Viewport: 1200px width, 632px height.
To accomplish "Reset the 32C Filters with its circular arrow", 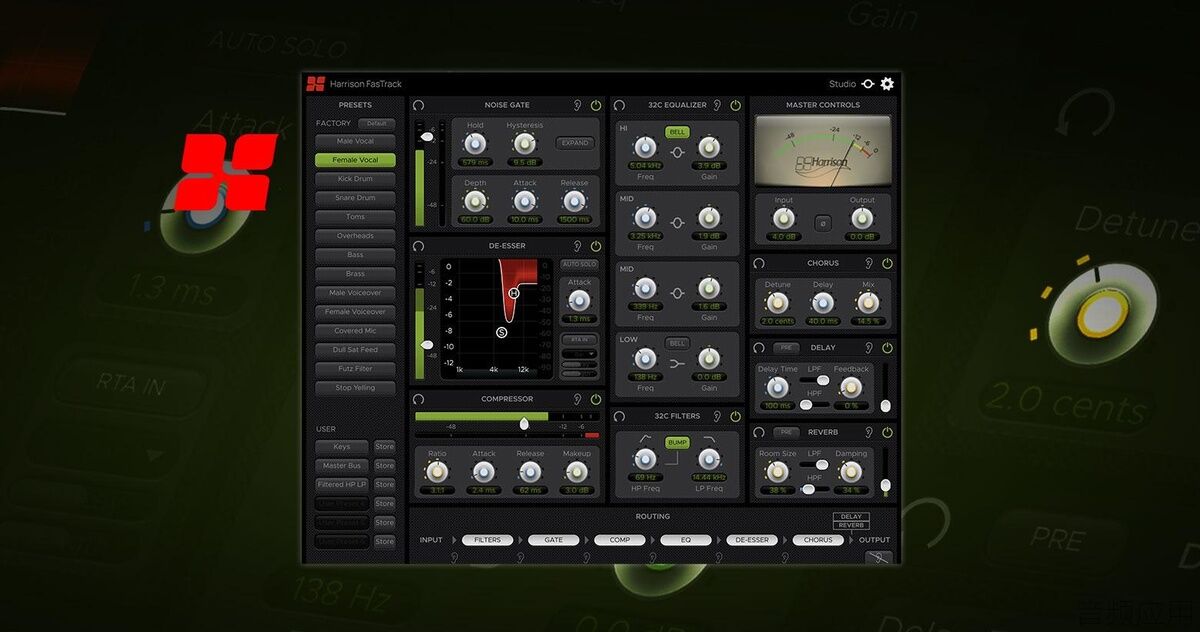I will click(x=620, y=416).
